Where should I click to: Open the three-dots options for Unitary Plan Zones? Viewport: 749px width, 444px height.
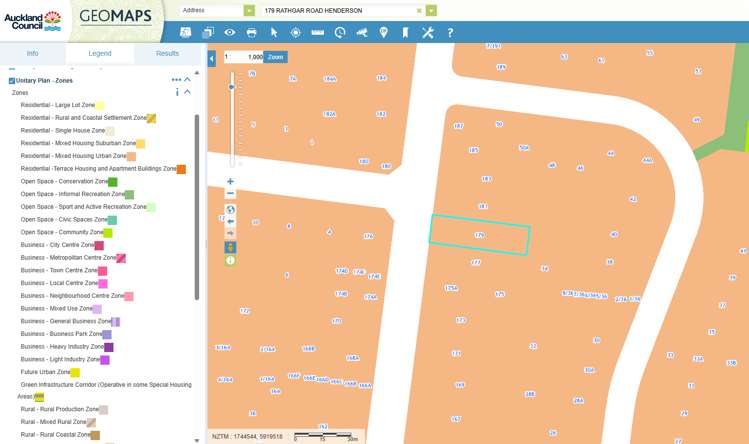point(176,80)
